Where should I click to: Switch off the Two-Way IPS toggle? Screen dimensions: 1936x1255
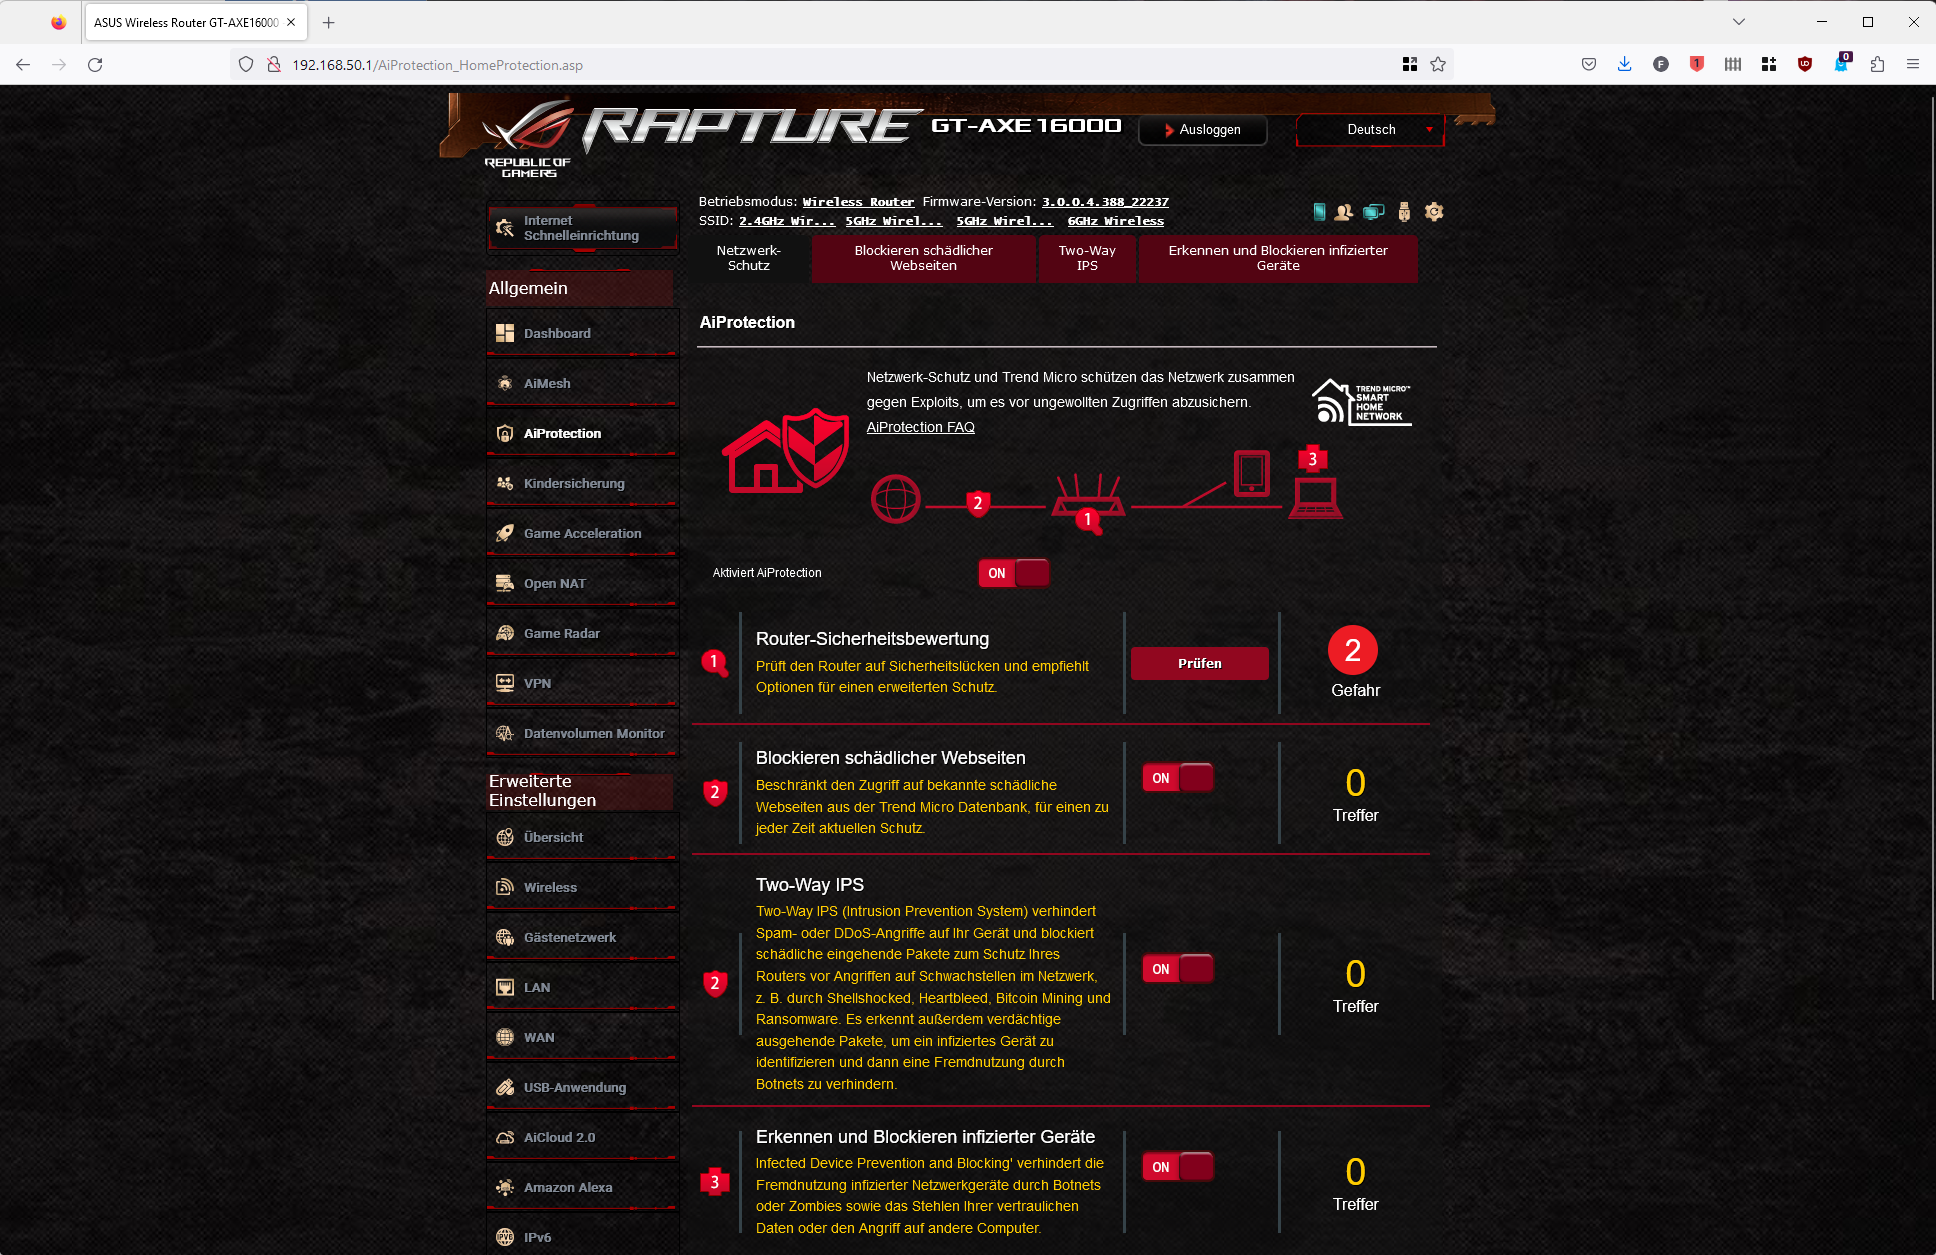[x=1178, y=969]
